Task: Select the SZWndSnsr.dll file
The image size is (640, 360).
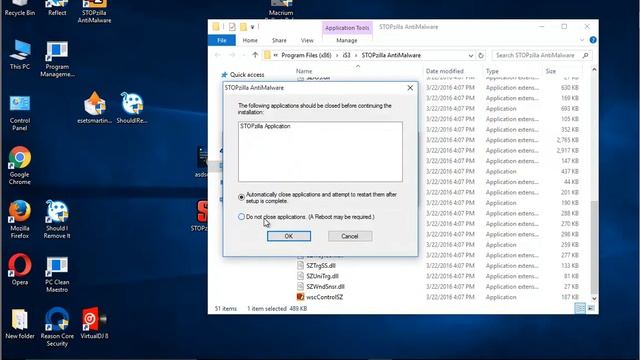Action: pyautogui.click(x=325, y=287)
